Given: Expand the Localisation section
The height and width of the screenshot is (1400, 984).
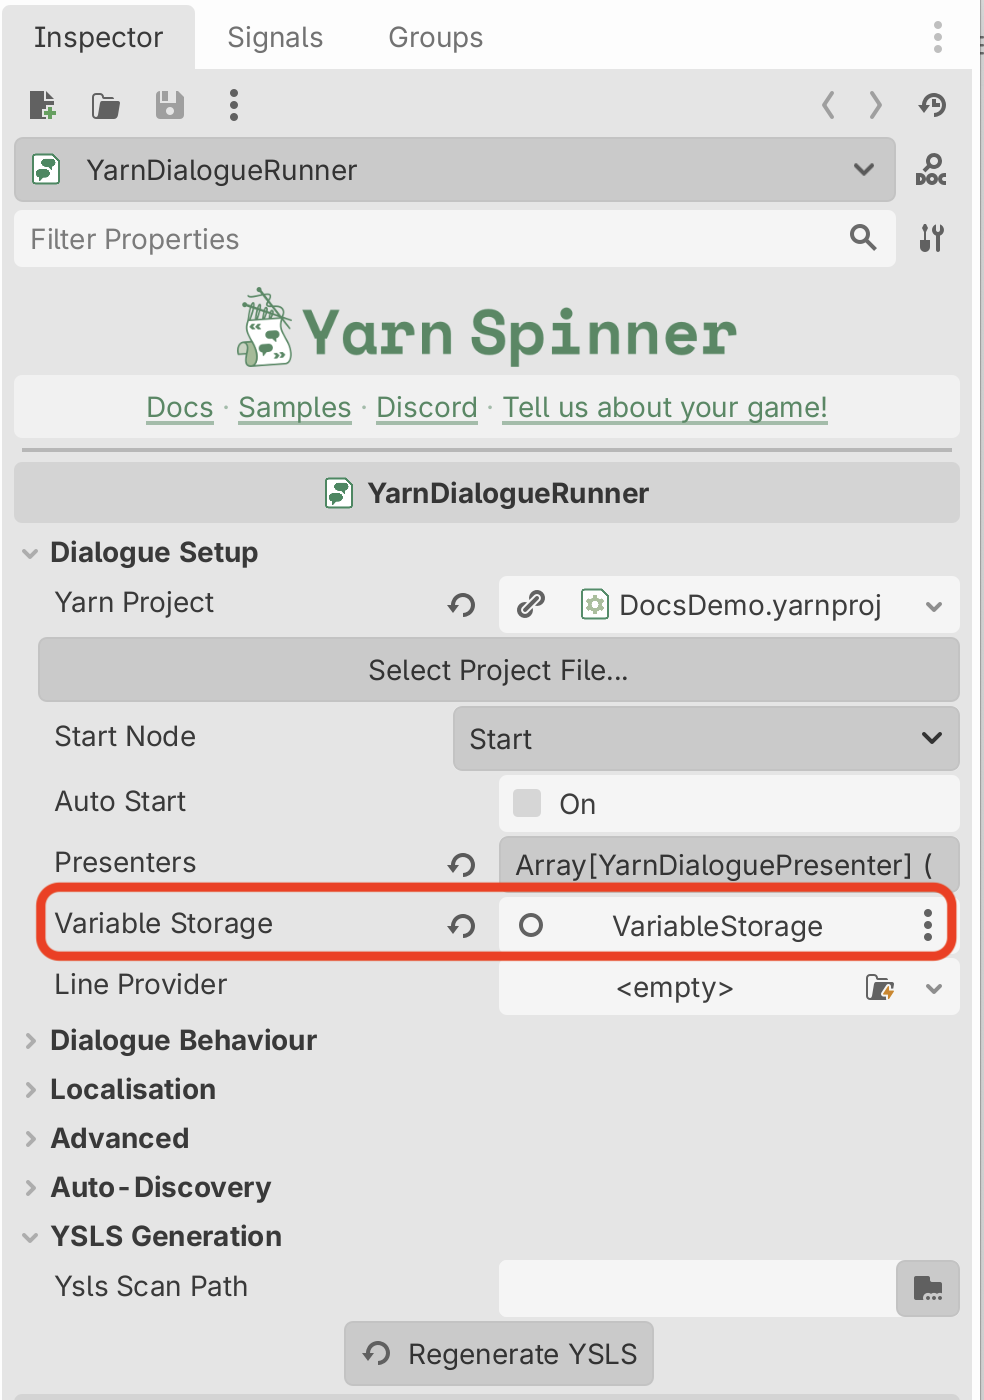Looking at the screenshot, I should coord(133,1089).
